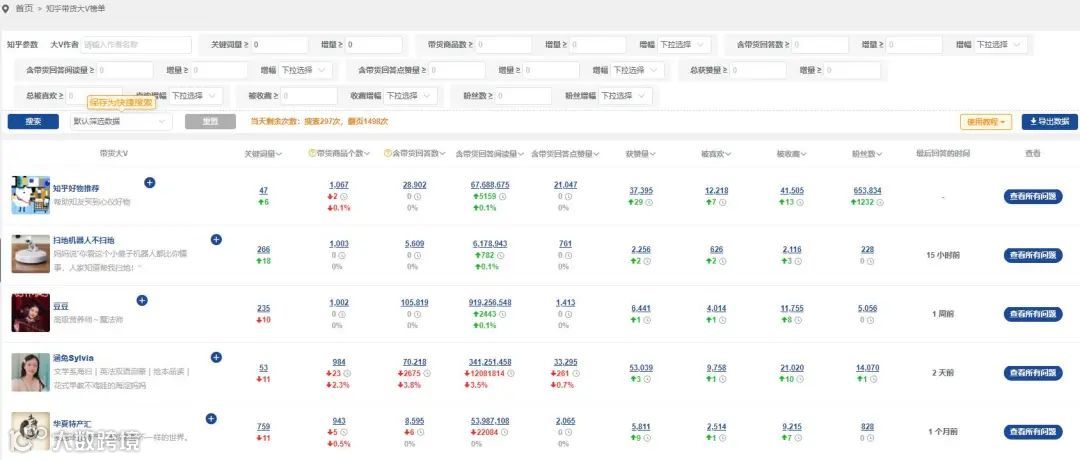
Task: Focus the 大V作者 name input field
Action: coord(136,45)
